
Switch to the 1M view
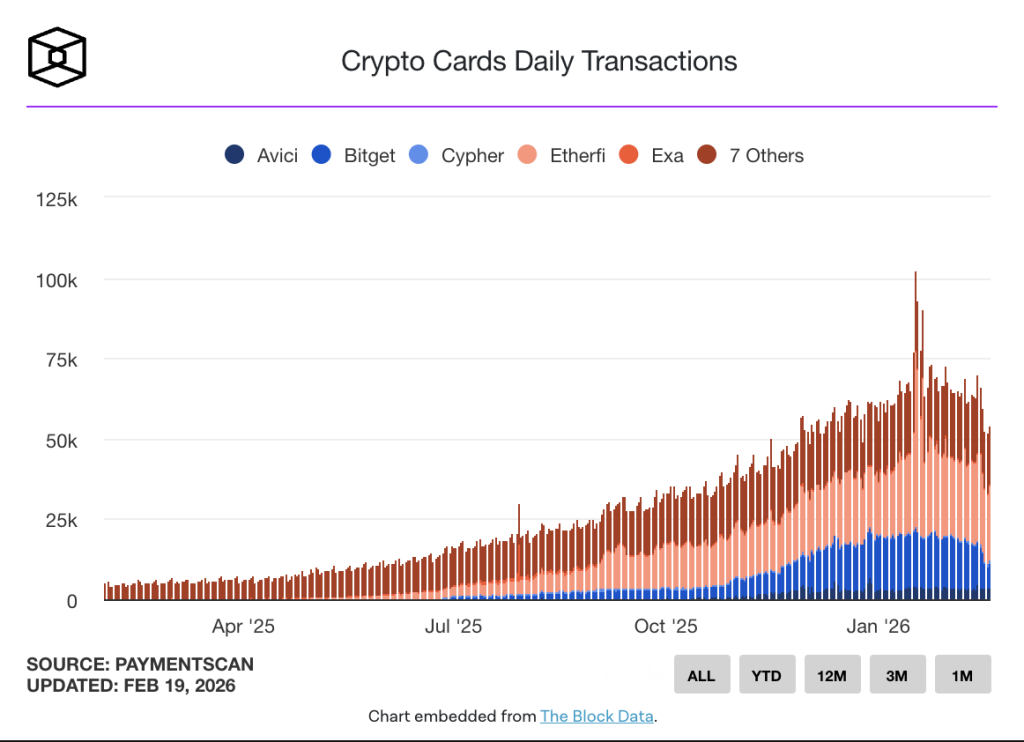pos(962,674)
